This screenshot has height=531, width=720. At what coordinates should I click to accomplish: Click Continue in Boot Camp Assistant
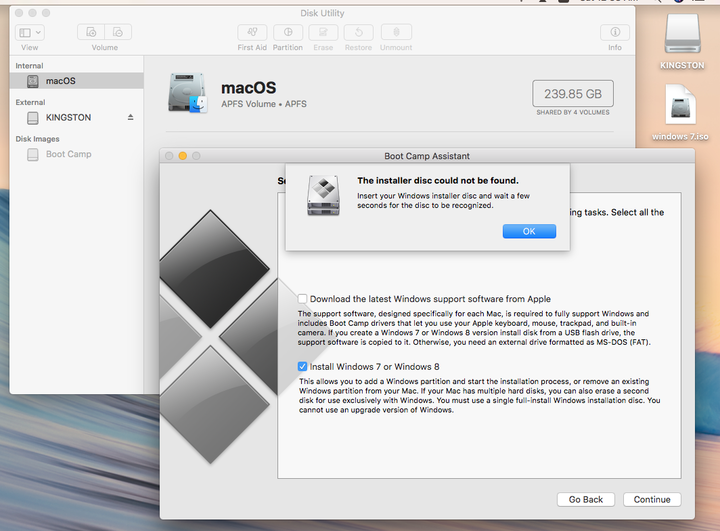[x=652, y=499]
